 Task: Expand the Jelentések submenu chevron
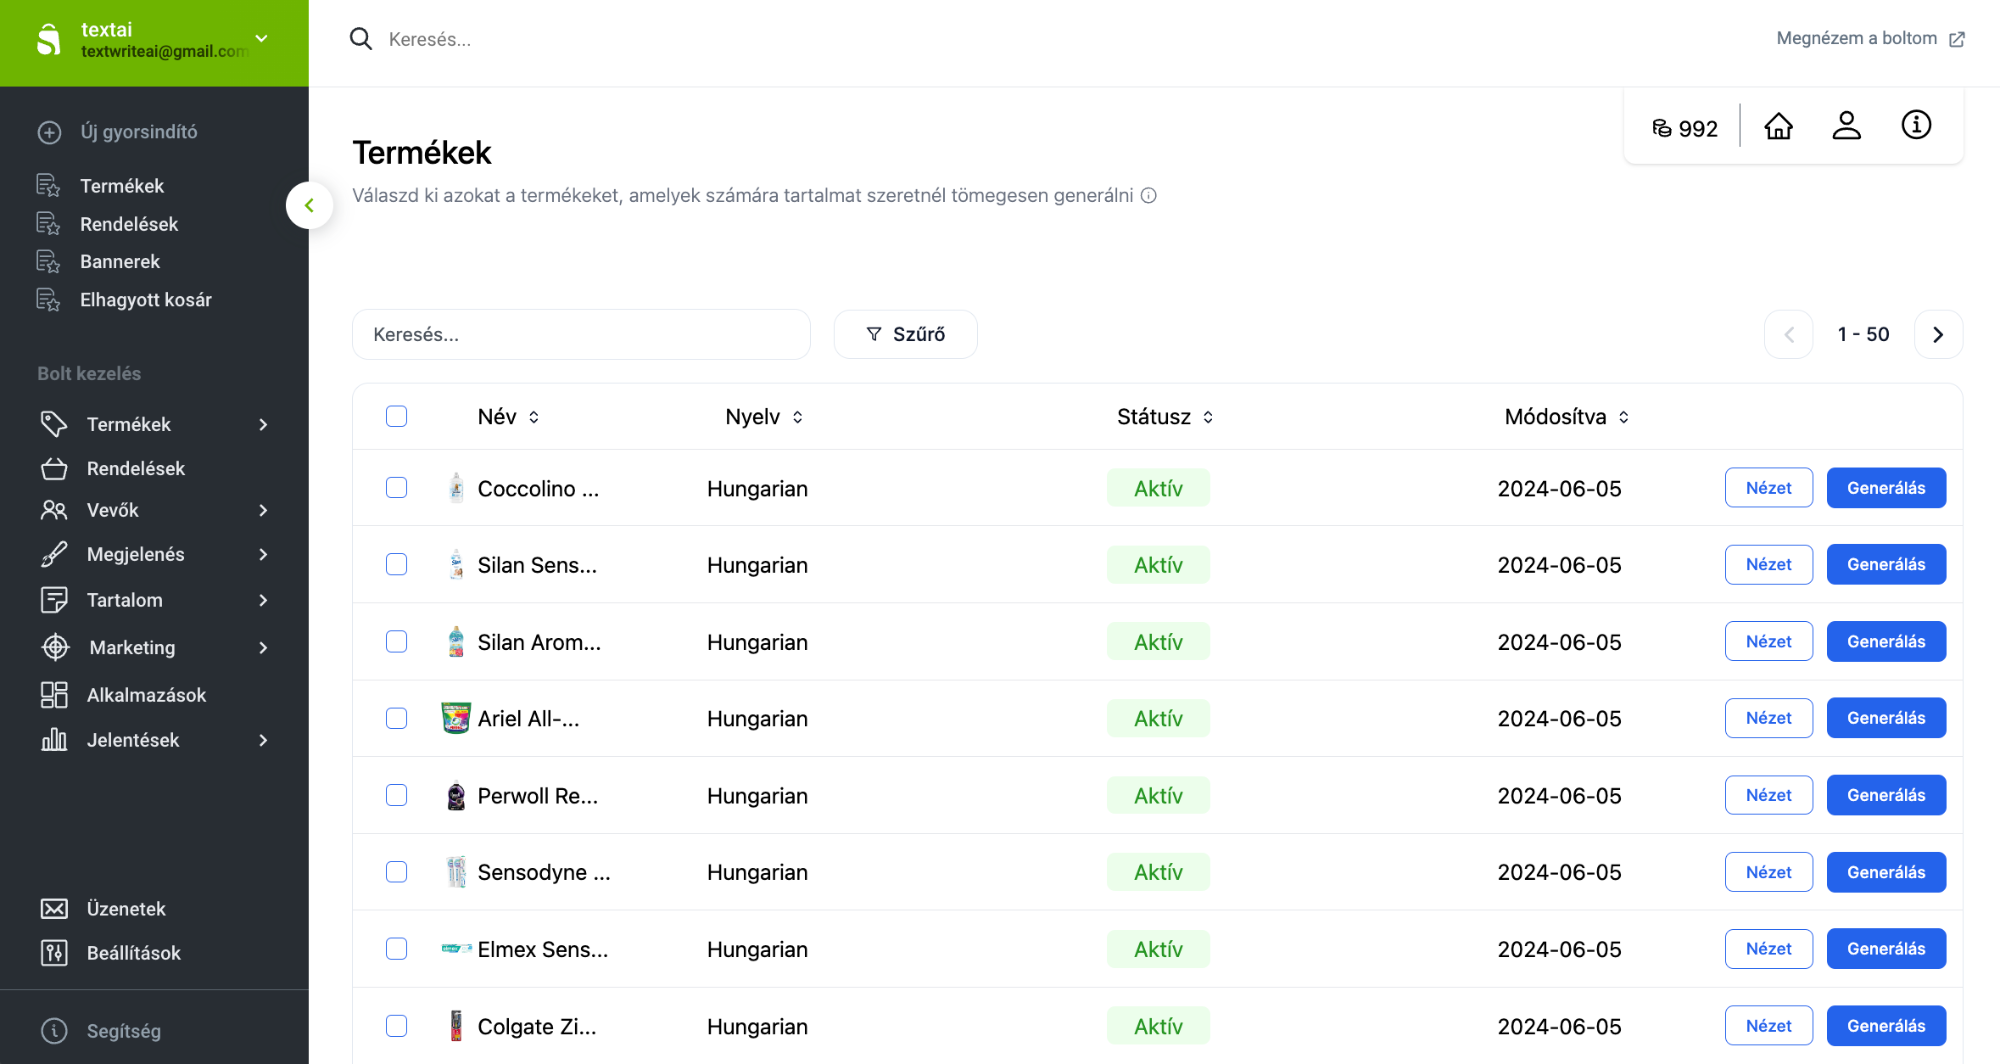263,741
